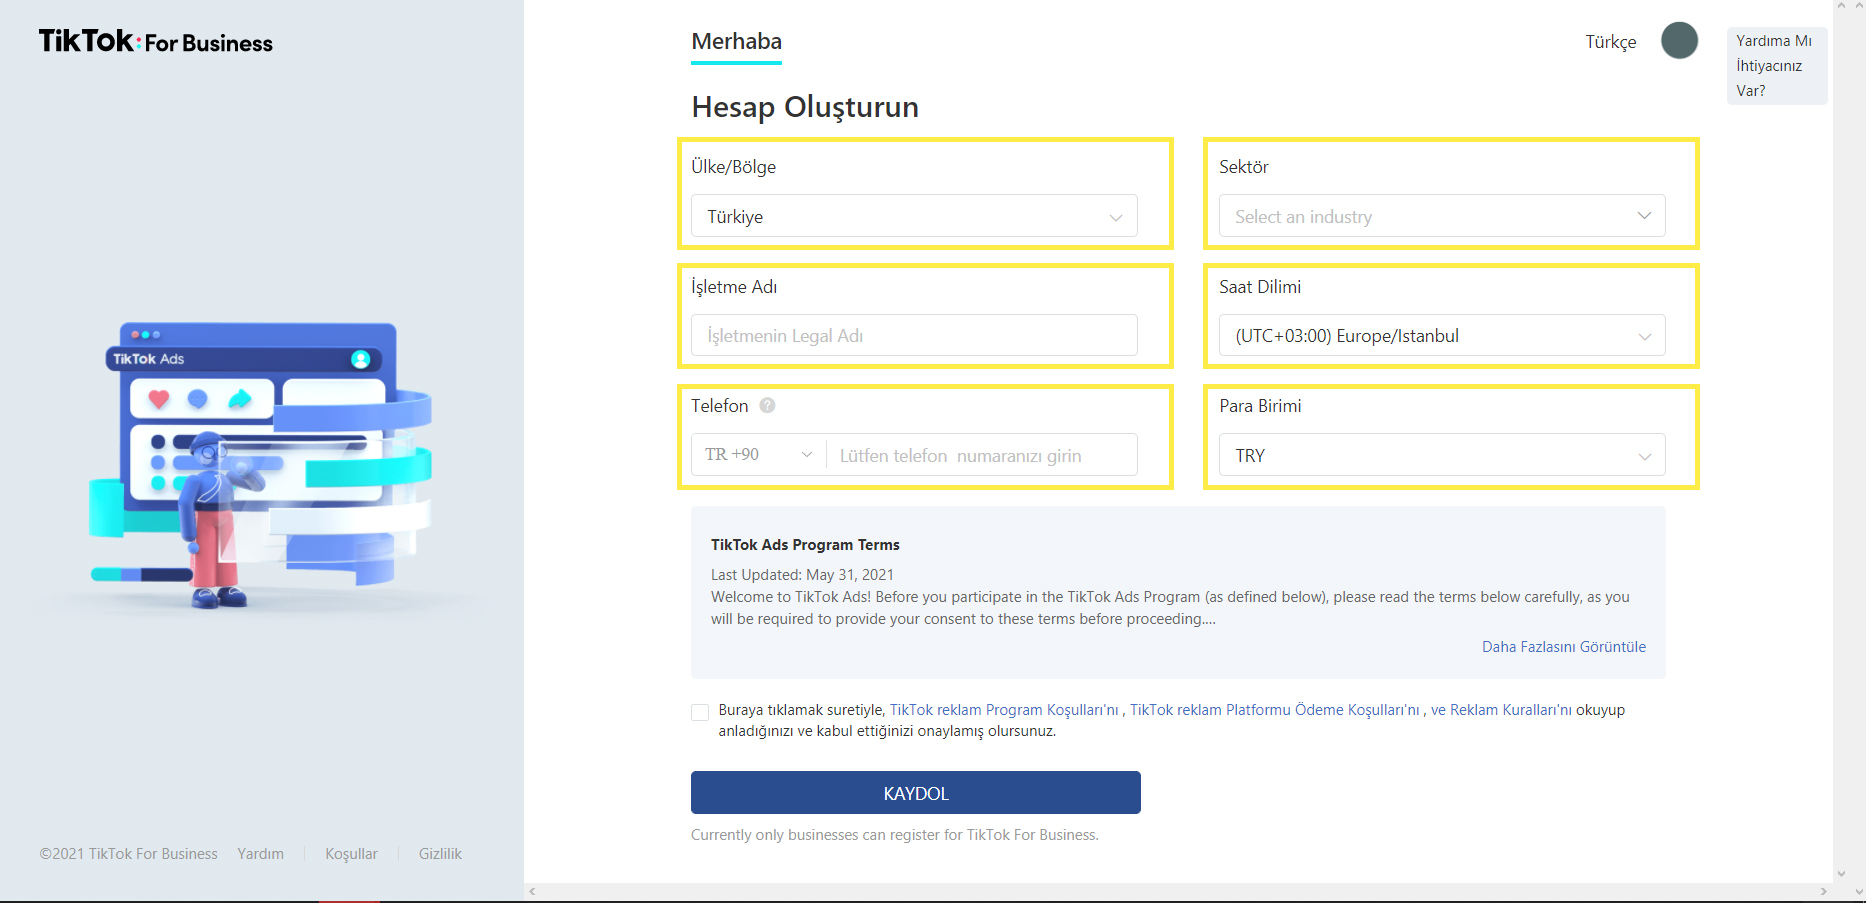Click the 'Currently only businesses can register' note

click(x=895, y=835)
